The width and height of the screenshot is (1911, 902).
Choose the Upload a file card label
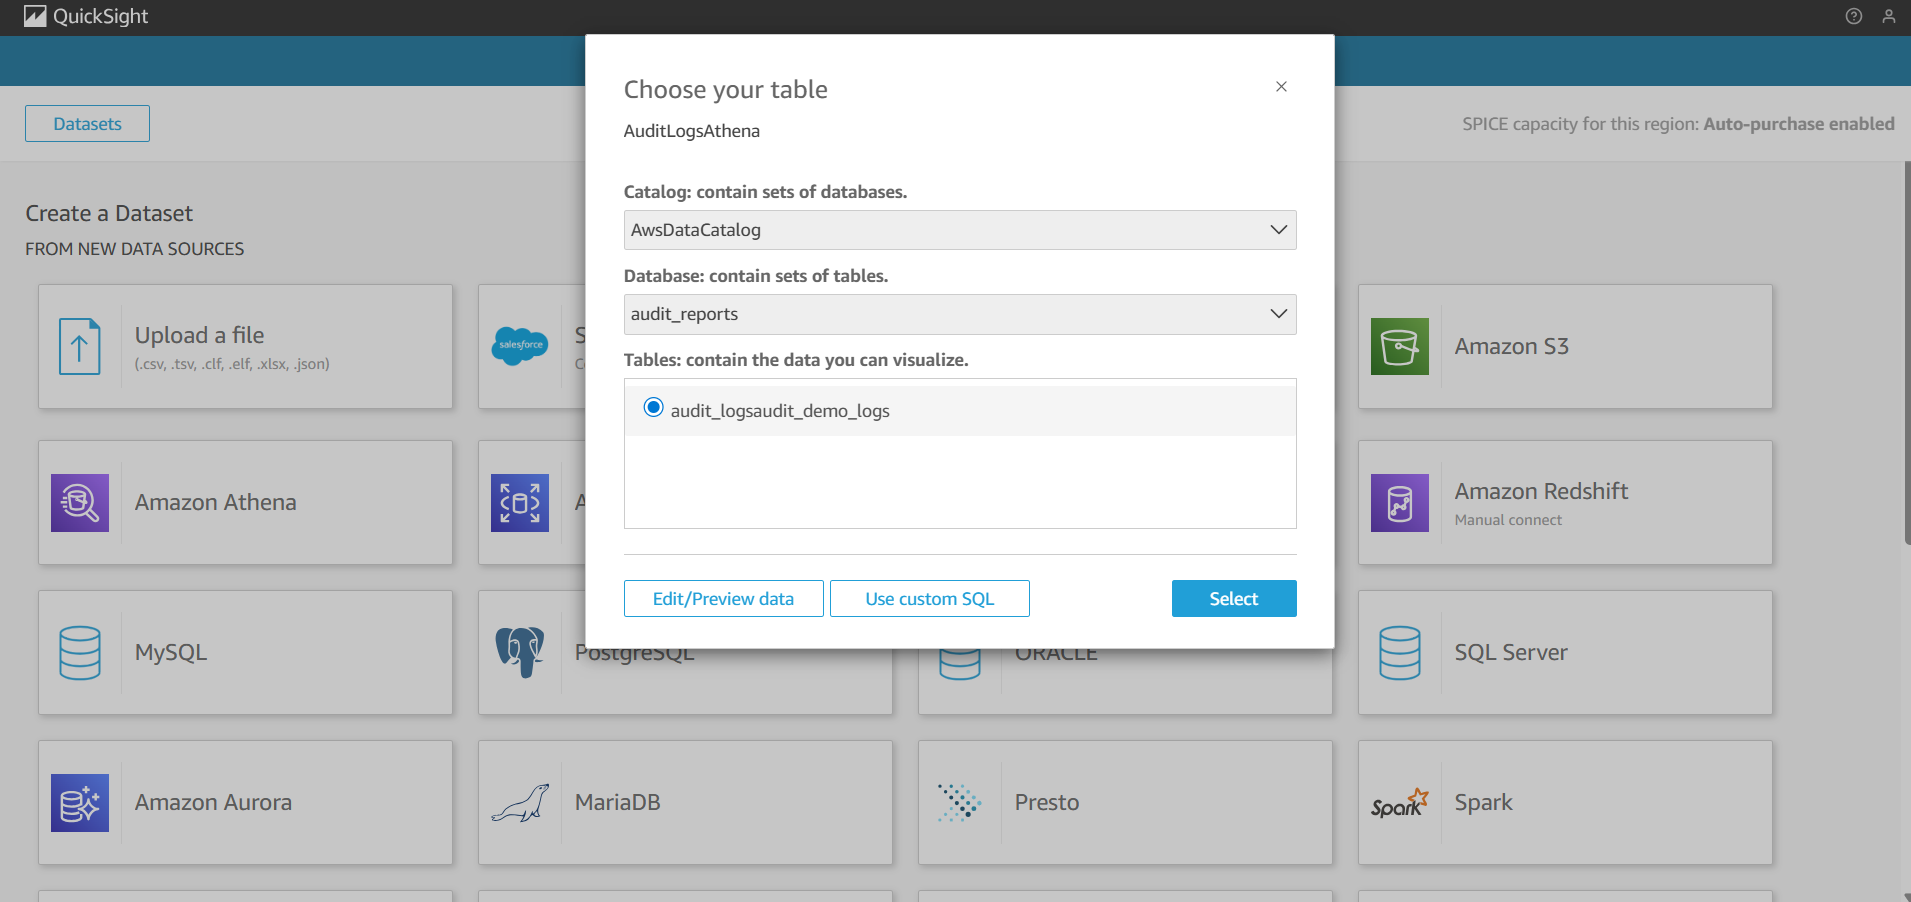200,335
